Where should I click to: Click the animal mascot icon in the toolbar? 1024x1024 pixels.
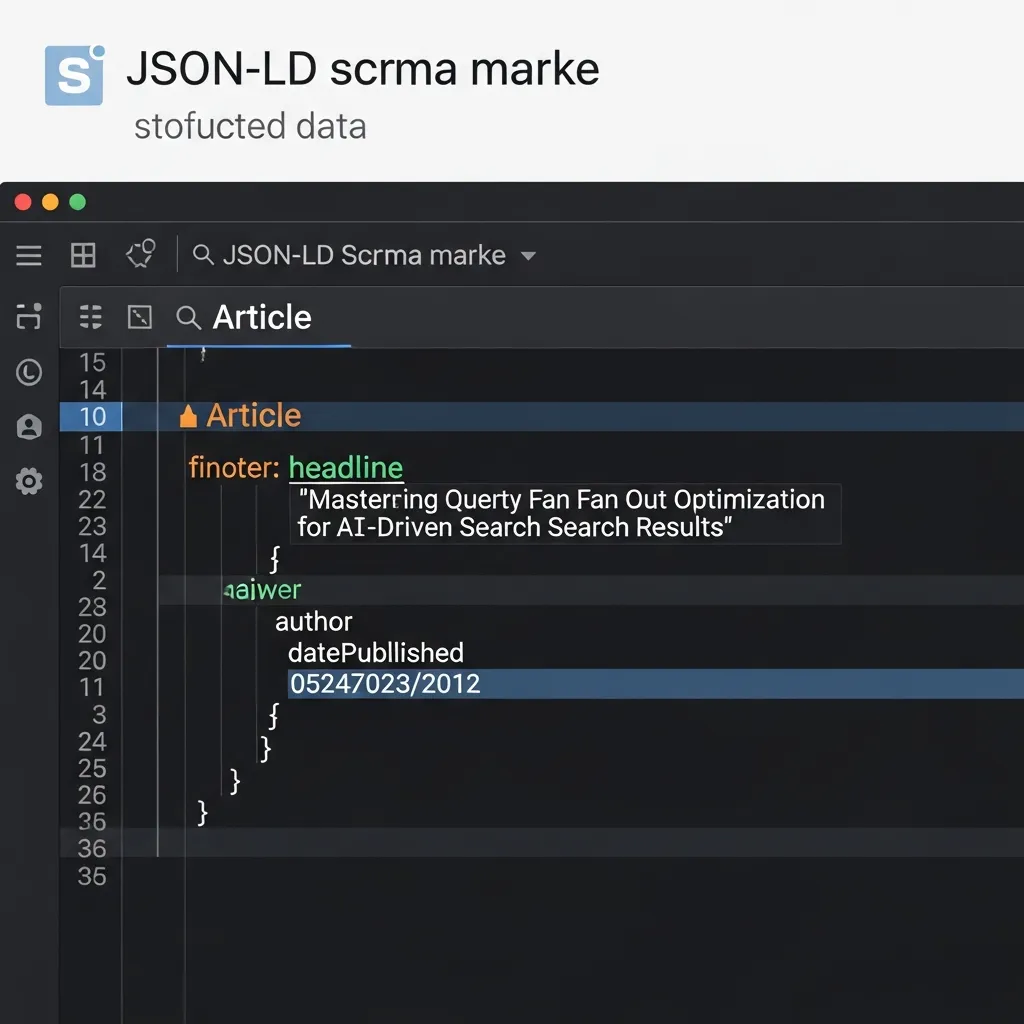(140, 254)
